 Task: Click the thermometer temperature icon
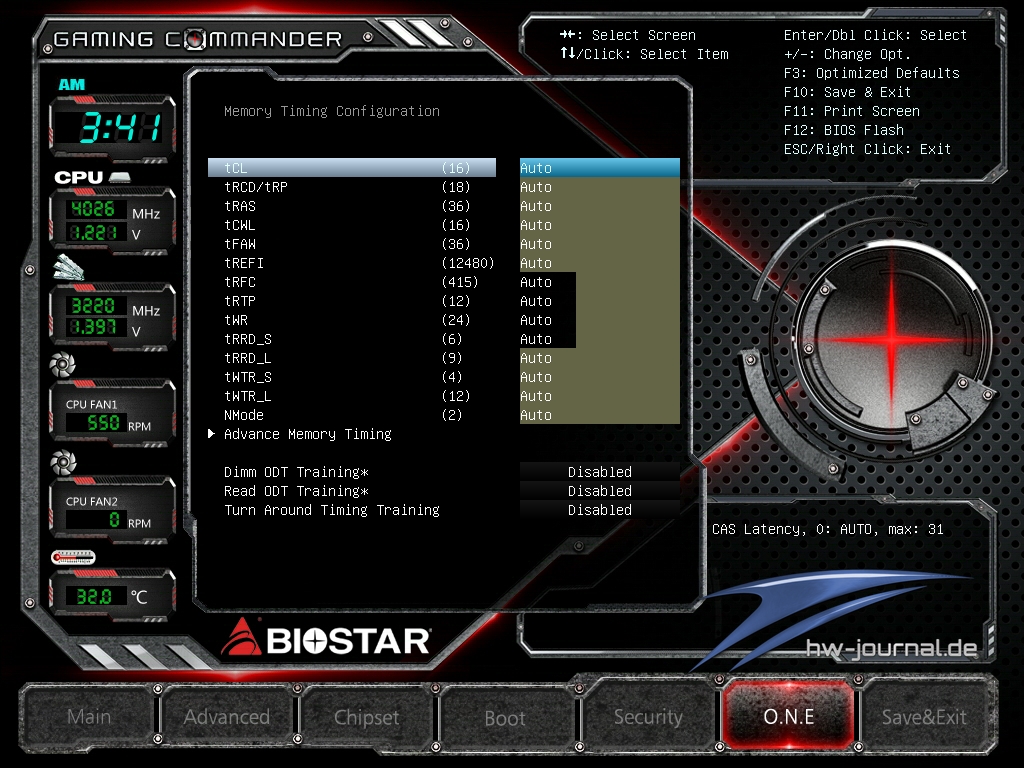pos(73,557)
